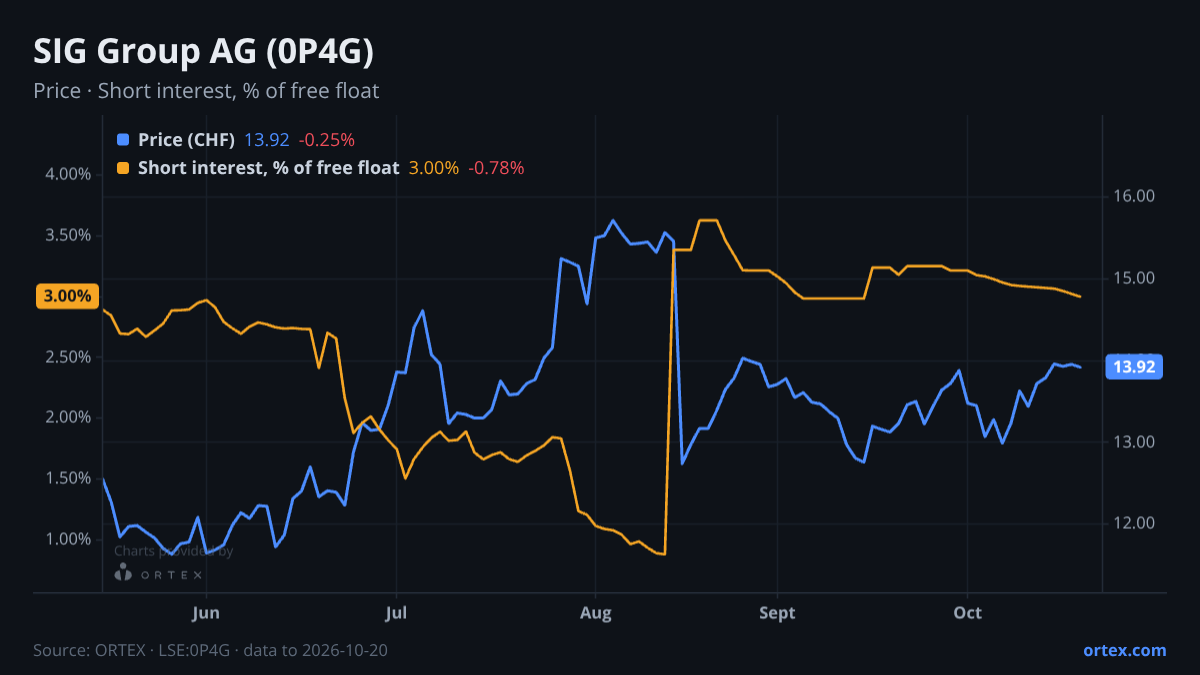Click the blue 13.92 axis badge
Viewport: 1200px width, 675px height.
point(1134,367)
